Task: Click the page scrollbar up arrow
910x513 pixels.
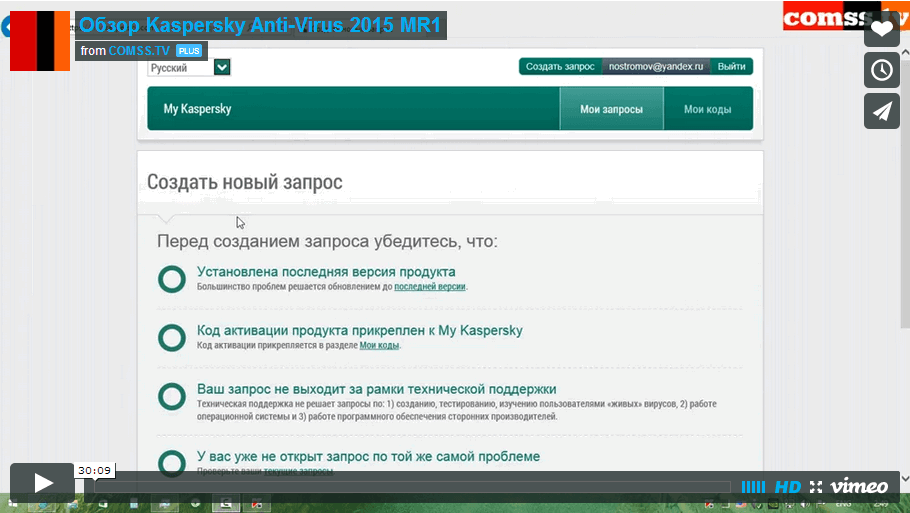Action: (905, 53)
